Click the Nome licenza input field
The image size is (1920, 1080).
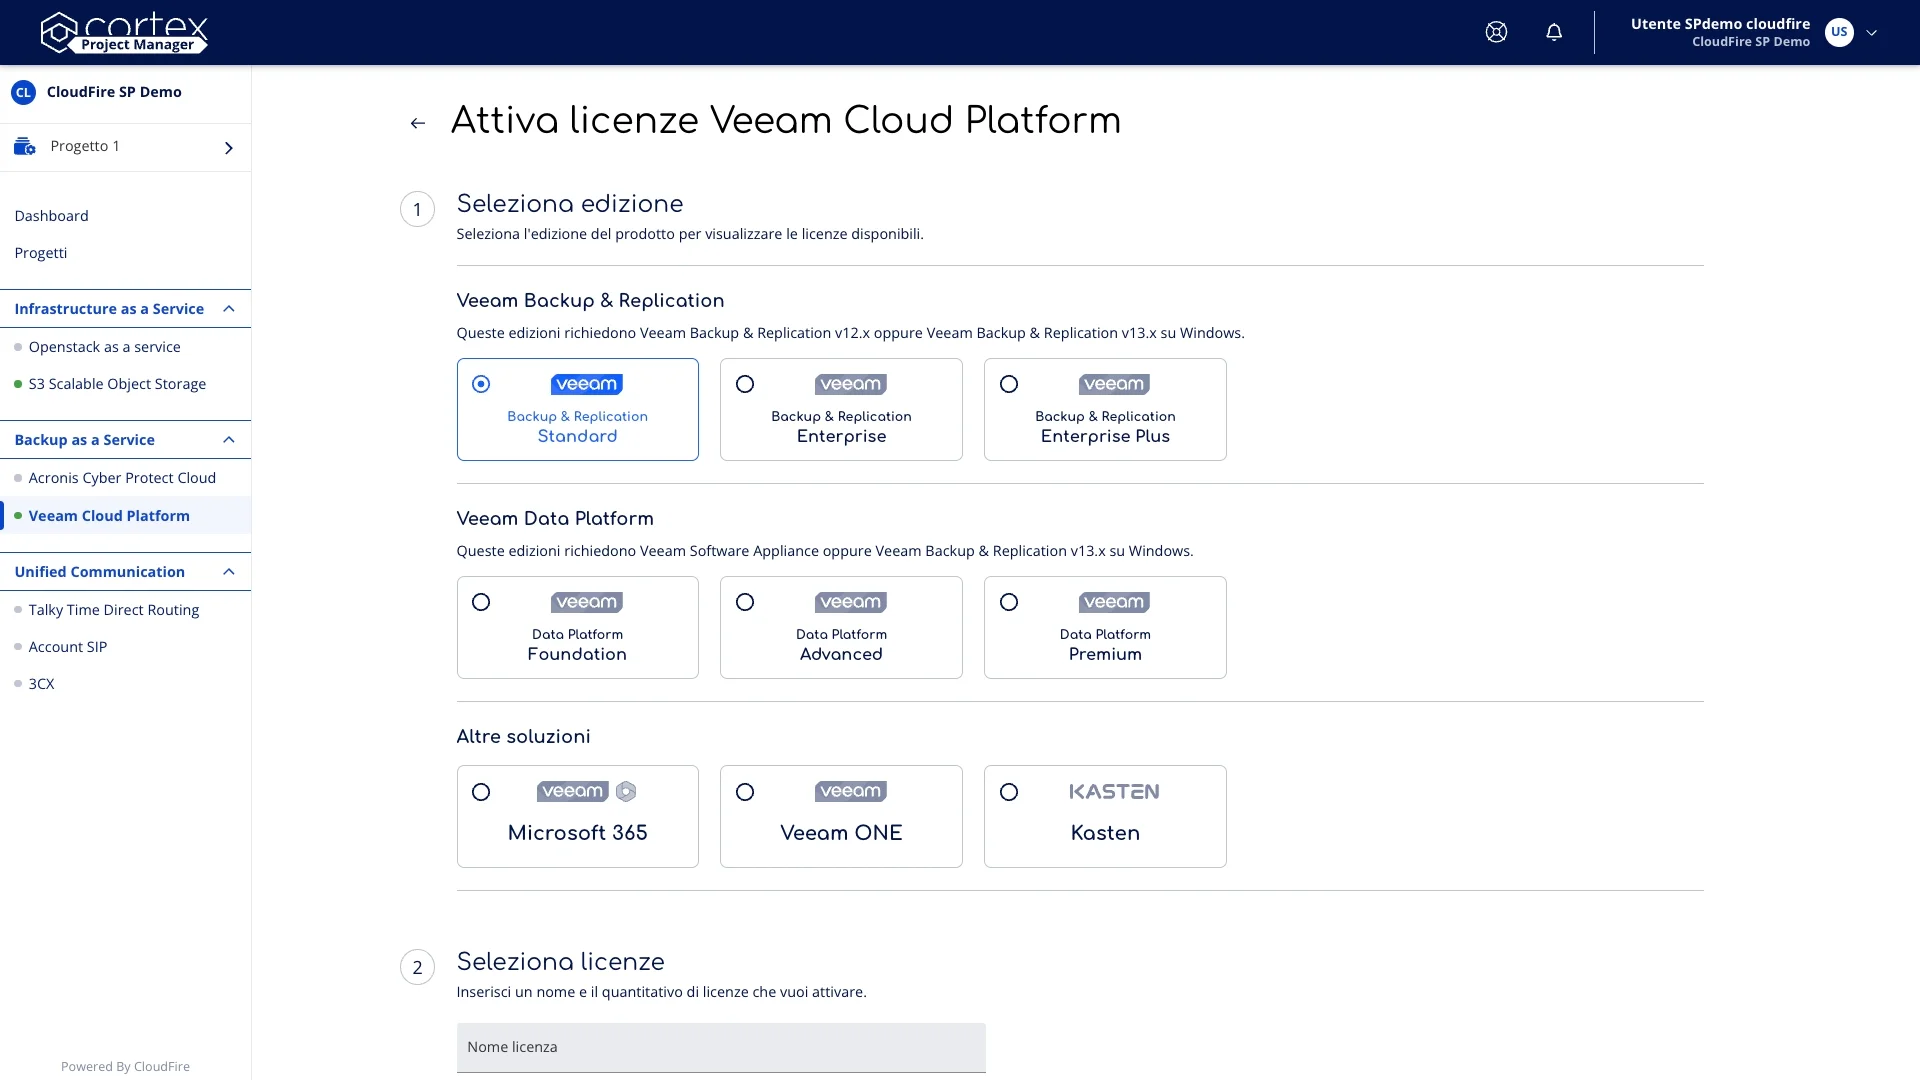720,1047
